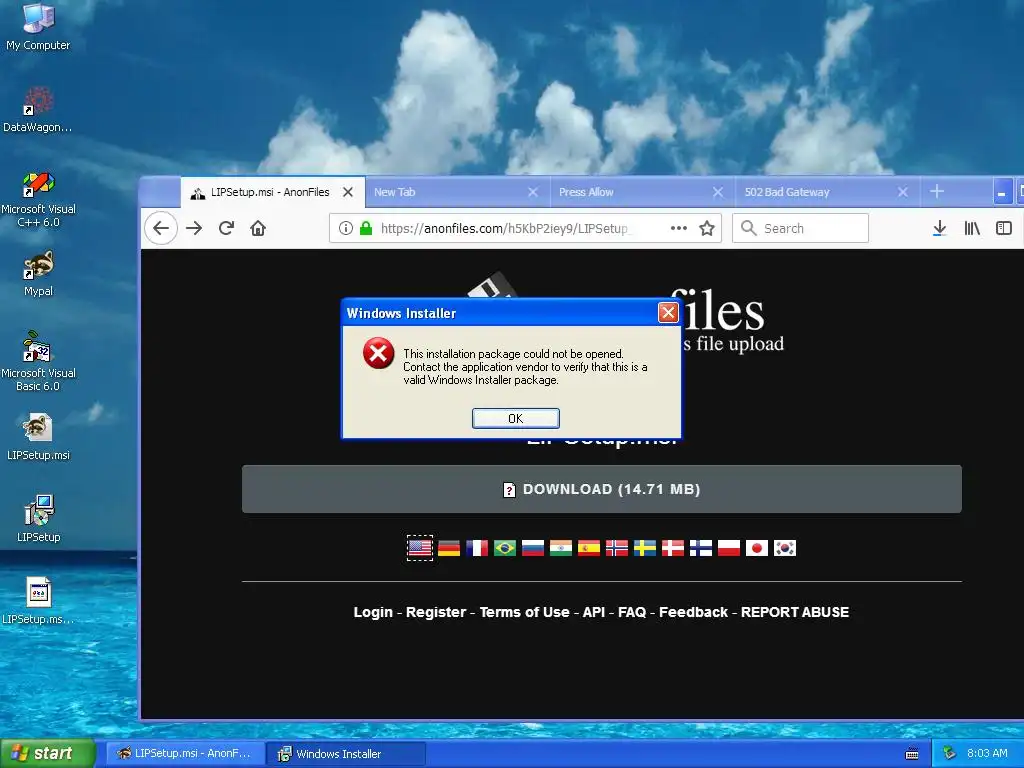The height and width of the screenshot is (768, 1024).
Task: Select the Swedish flag language
Action: click(645, 548)
